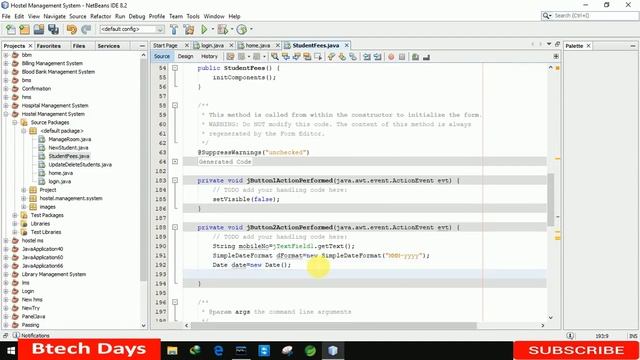
Task: Click the Clean and Build Project icon
Action: pyautogui.click(x=189, y=29)
